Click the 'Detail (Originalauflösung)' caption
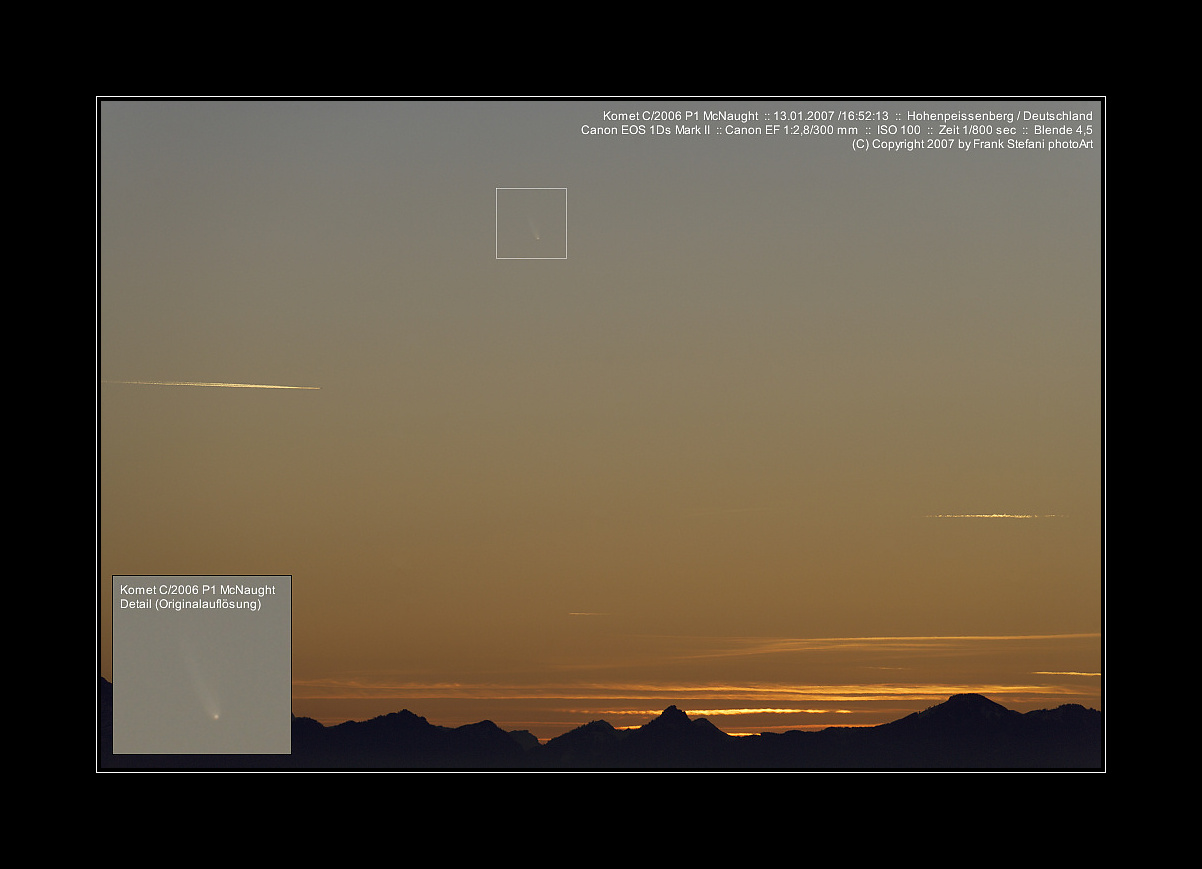 coord(190,604)
